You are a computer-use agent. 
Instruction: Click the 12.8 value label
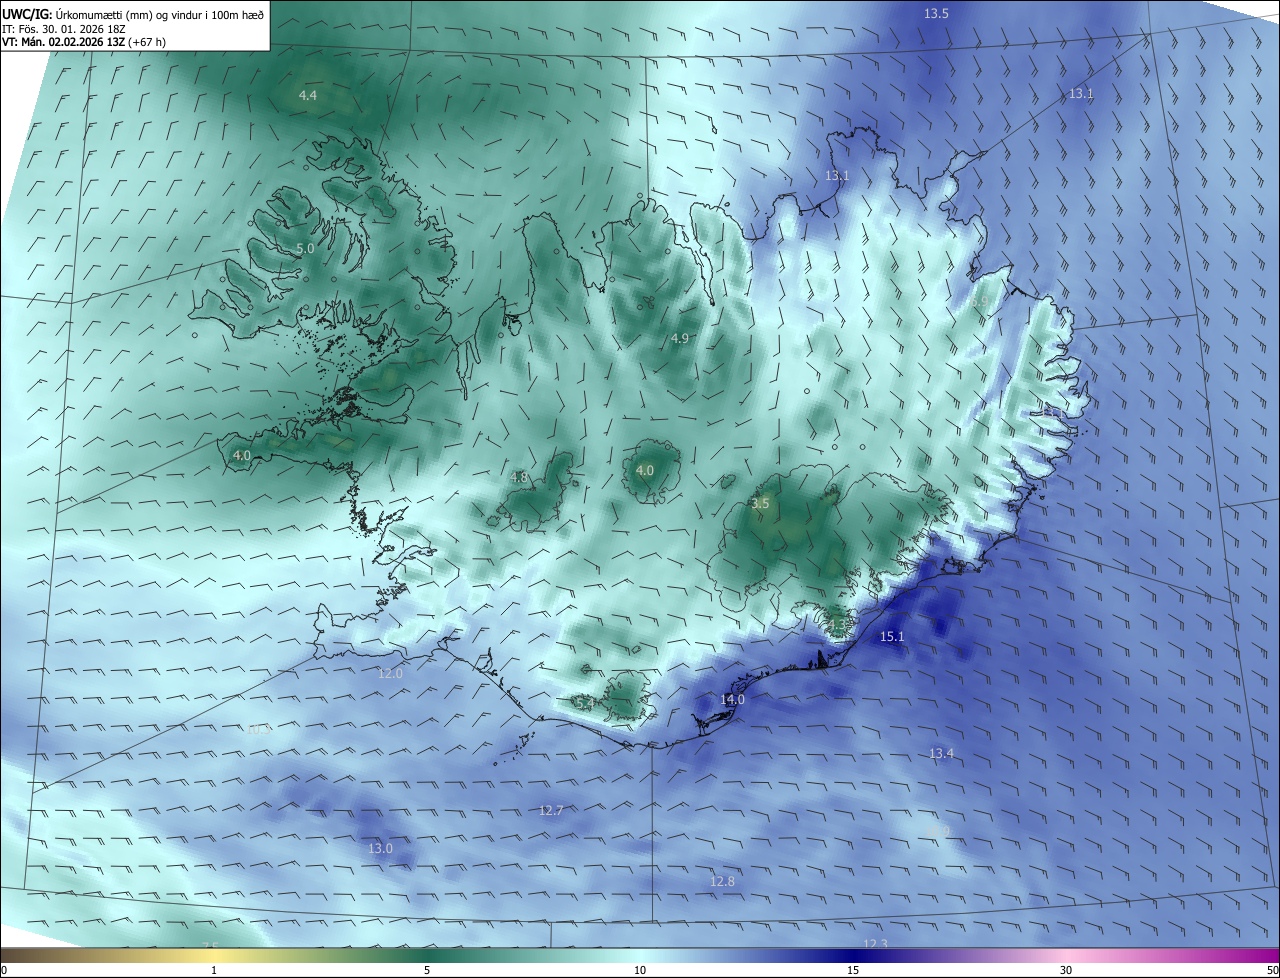coord(722,881)
